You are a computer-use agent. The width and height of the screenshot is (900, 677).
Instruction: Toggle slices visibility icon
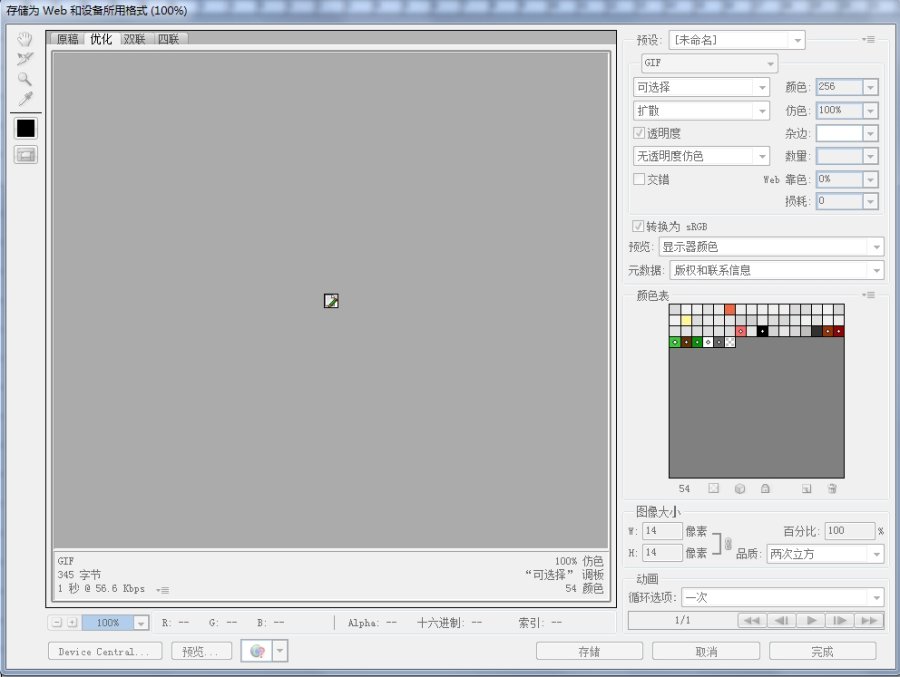click(x=26, y=154)
